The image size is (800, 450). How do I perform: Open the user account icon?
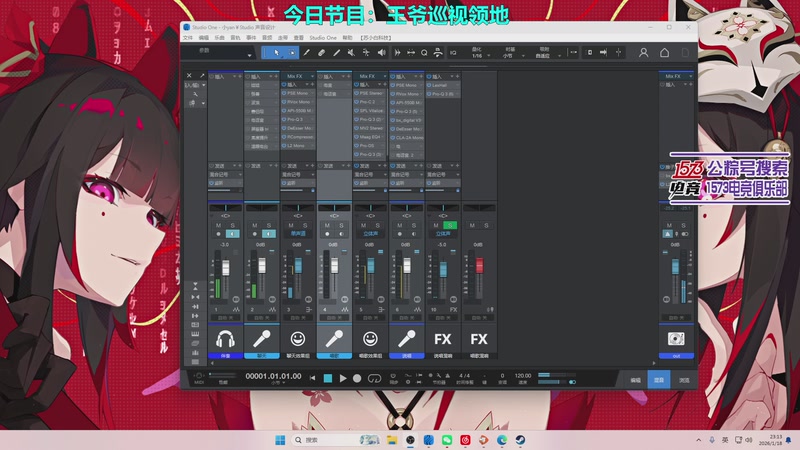click(x=643, y=53)
